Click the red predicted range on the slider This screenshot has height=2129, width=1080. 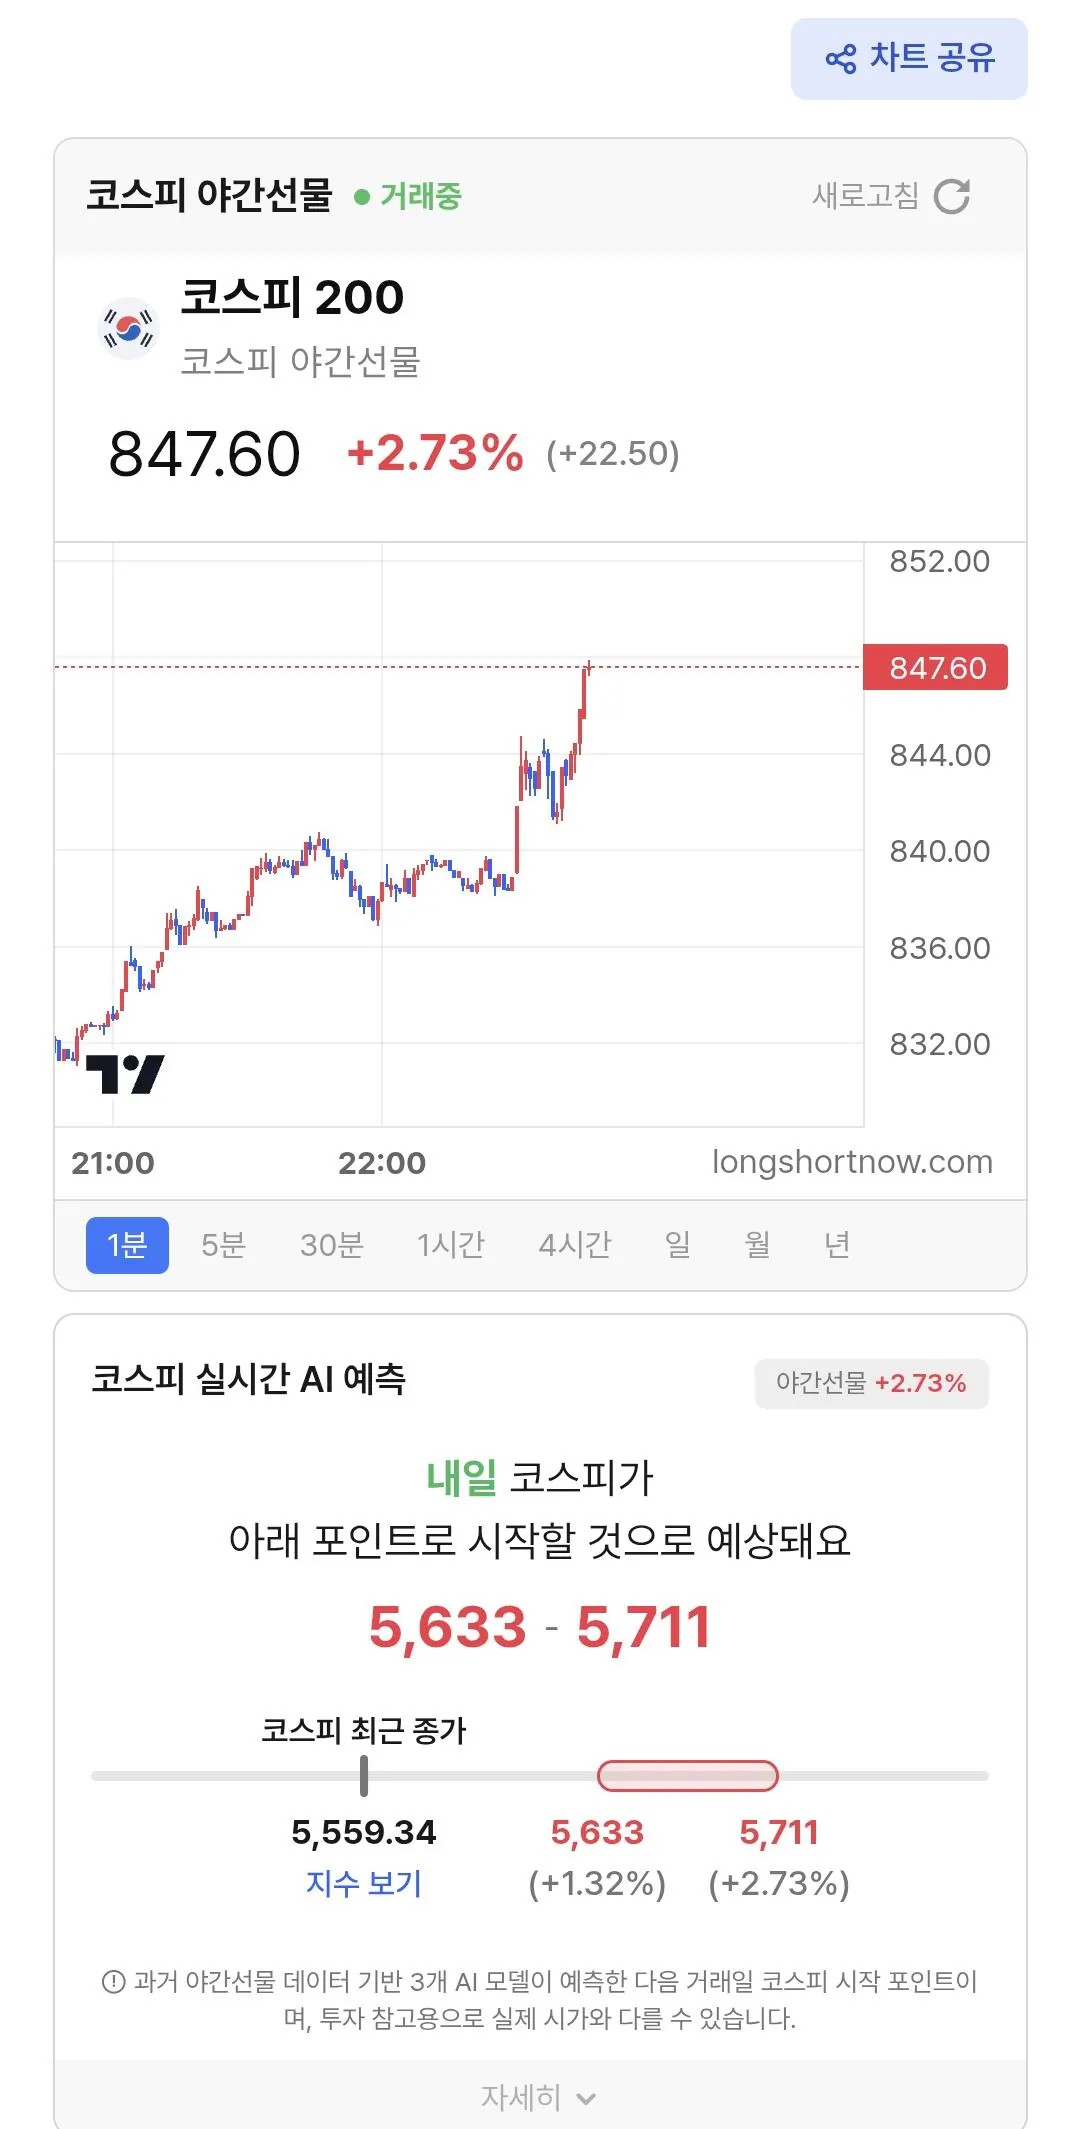click(x=688, y=1776)
